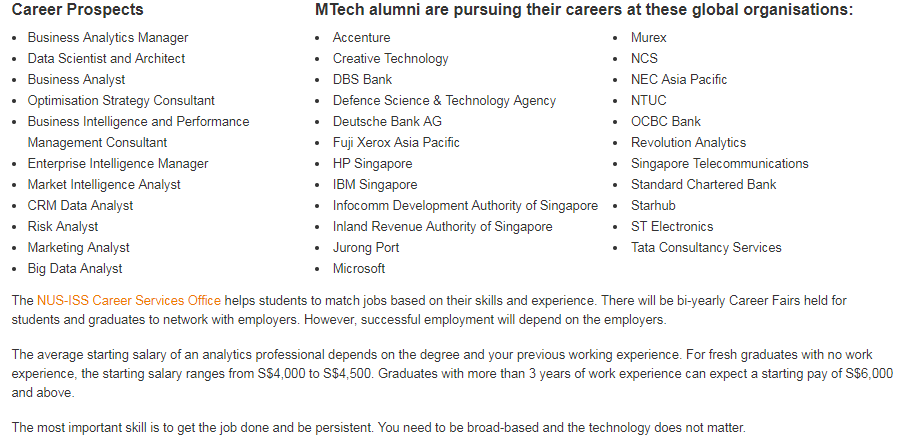Click the Career Prospects heading

point(78,10)
